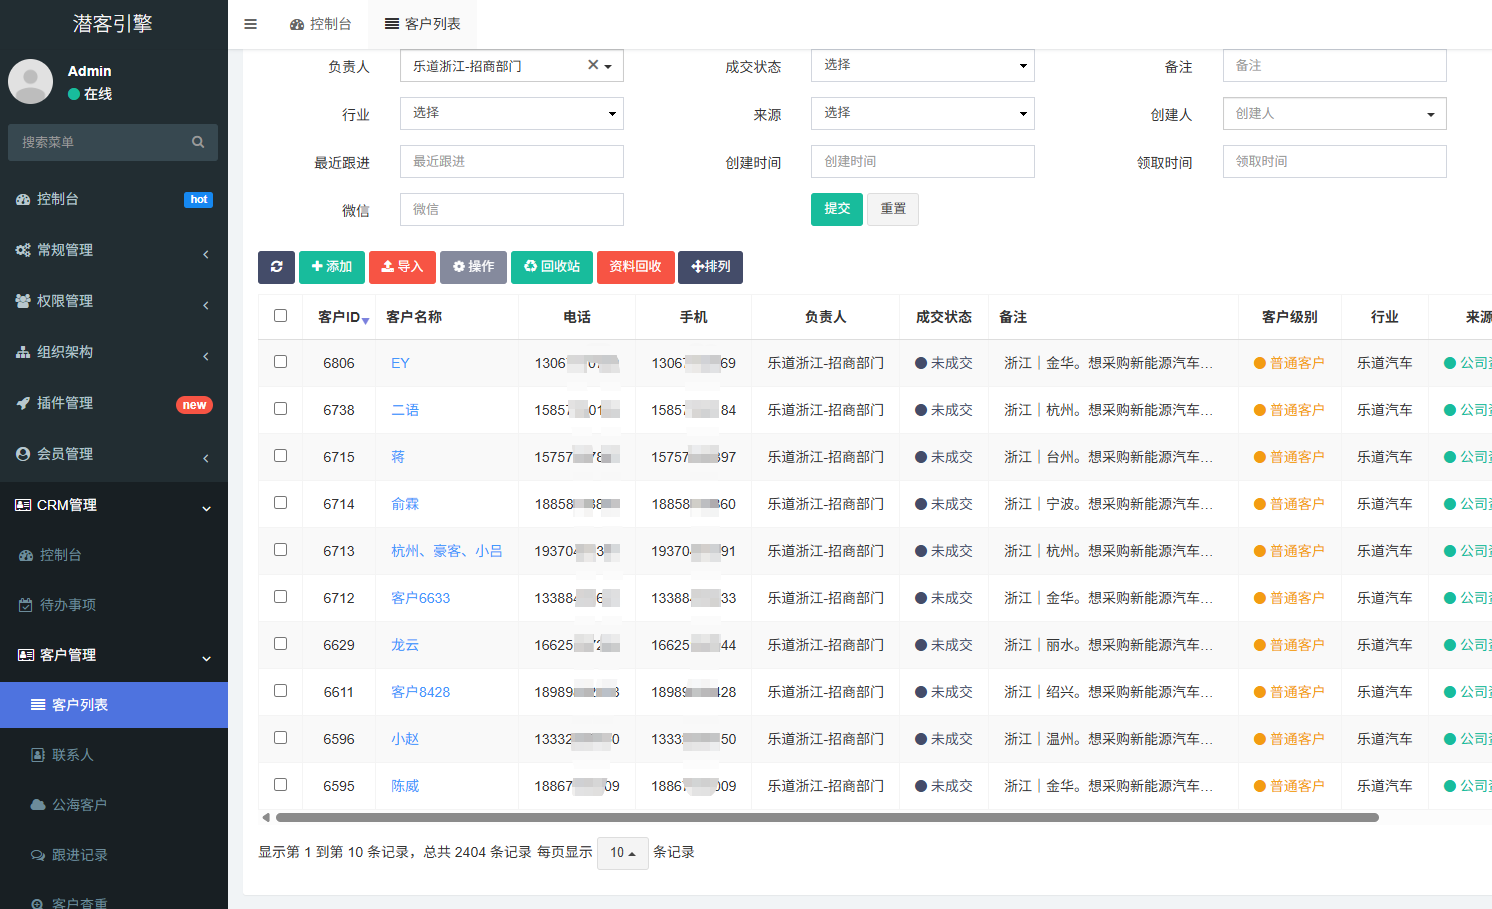
Task: Open customer link 龙云
Action: [405, 645]
